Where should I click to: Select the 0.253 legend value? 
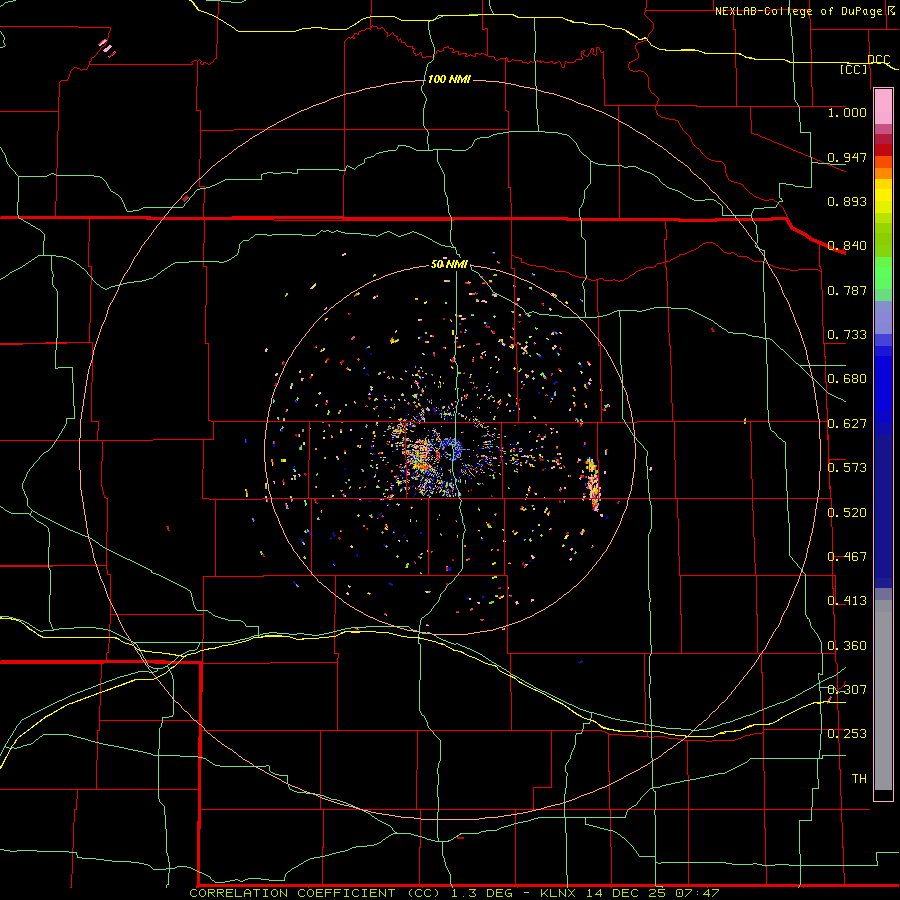pos(847,734)
